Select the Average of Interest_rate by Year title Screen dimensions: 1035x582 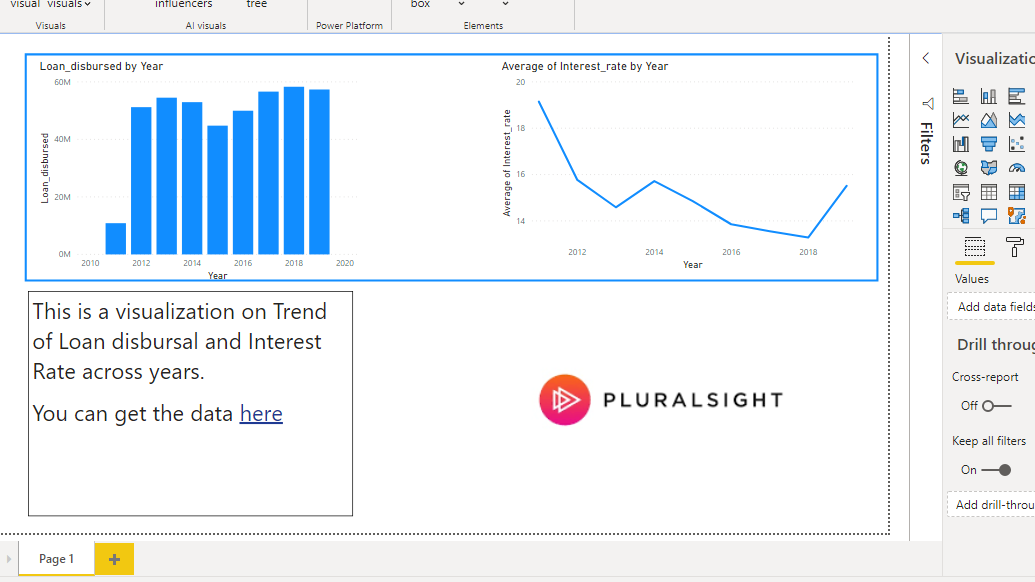(585, 66)
